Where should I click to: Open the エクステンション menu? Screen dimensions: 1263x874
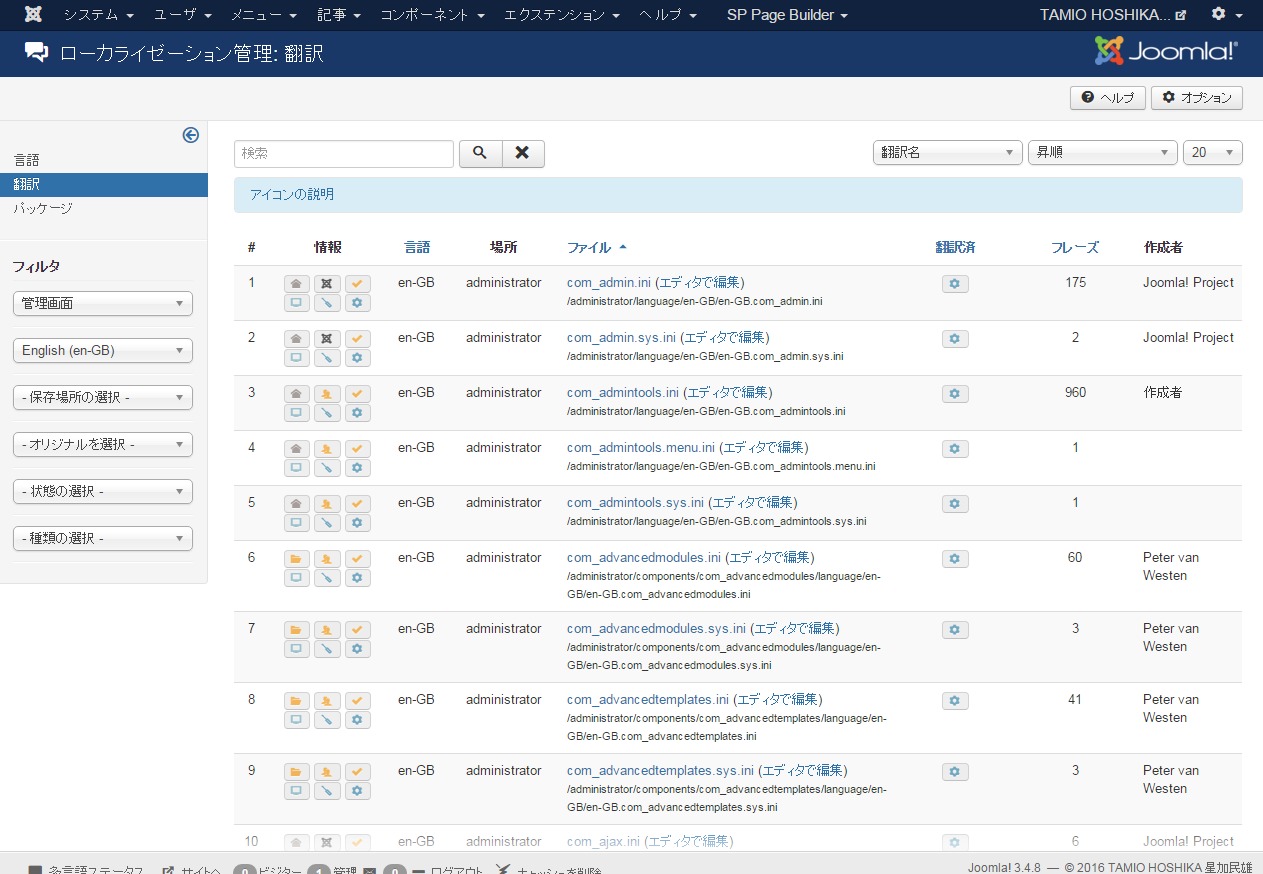click(x=561, y=15)
